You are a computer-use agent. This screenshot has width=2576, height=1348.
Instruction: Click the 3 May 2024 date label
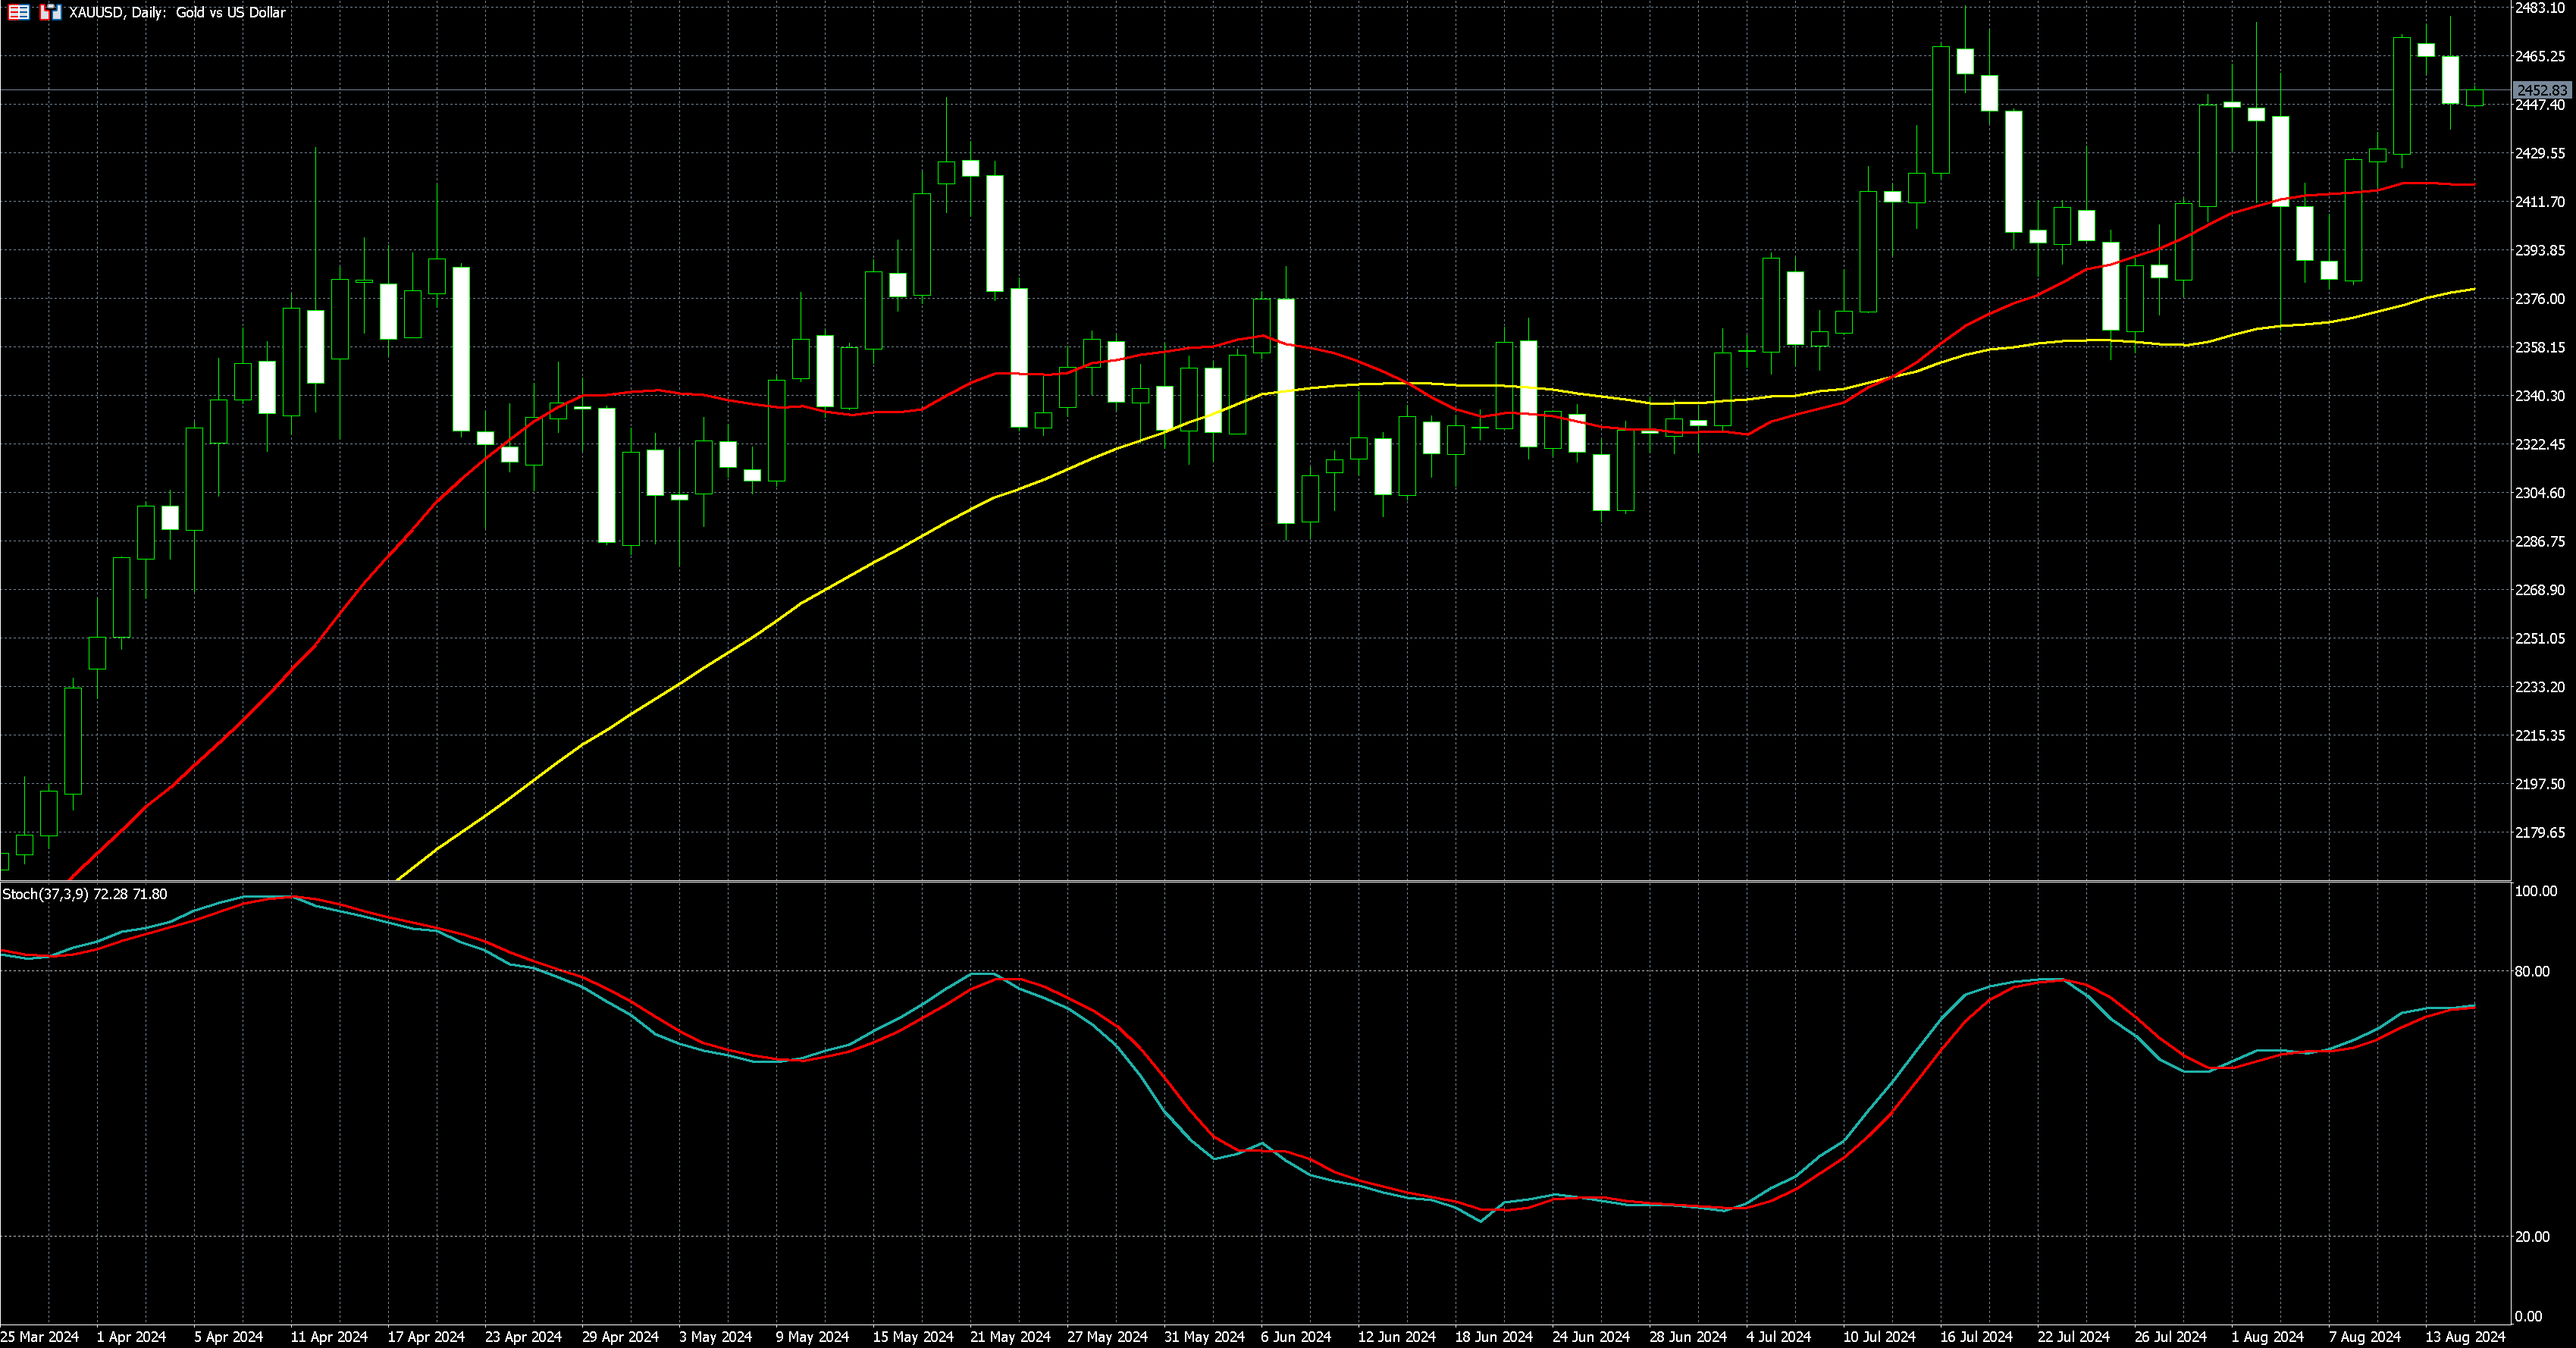(715, 1337)
